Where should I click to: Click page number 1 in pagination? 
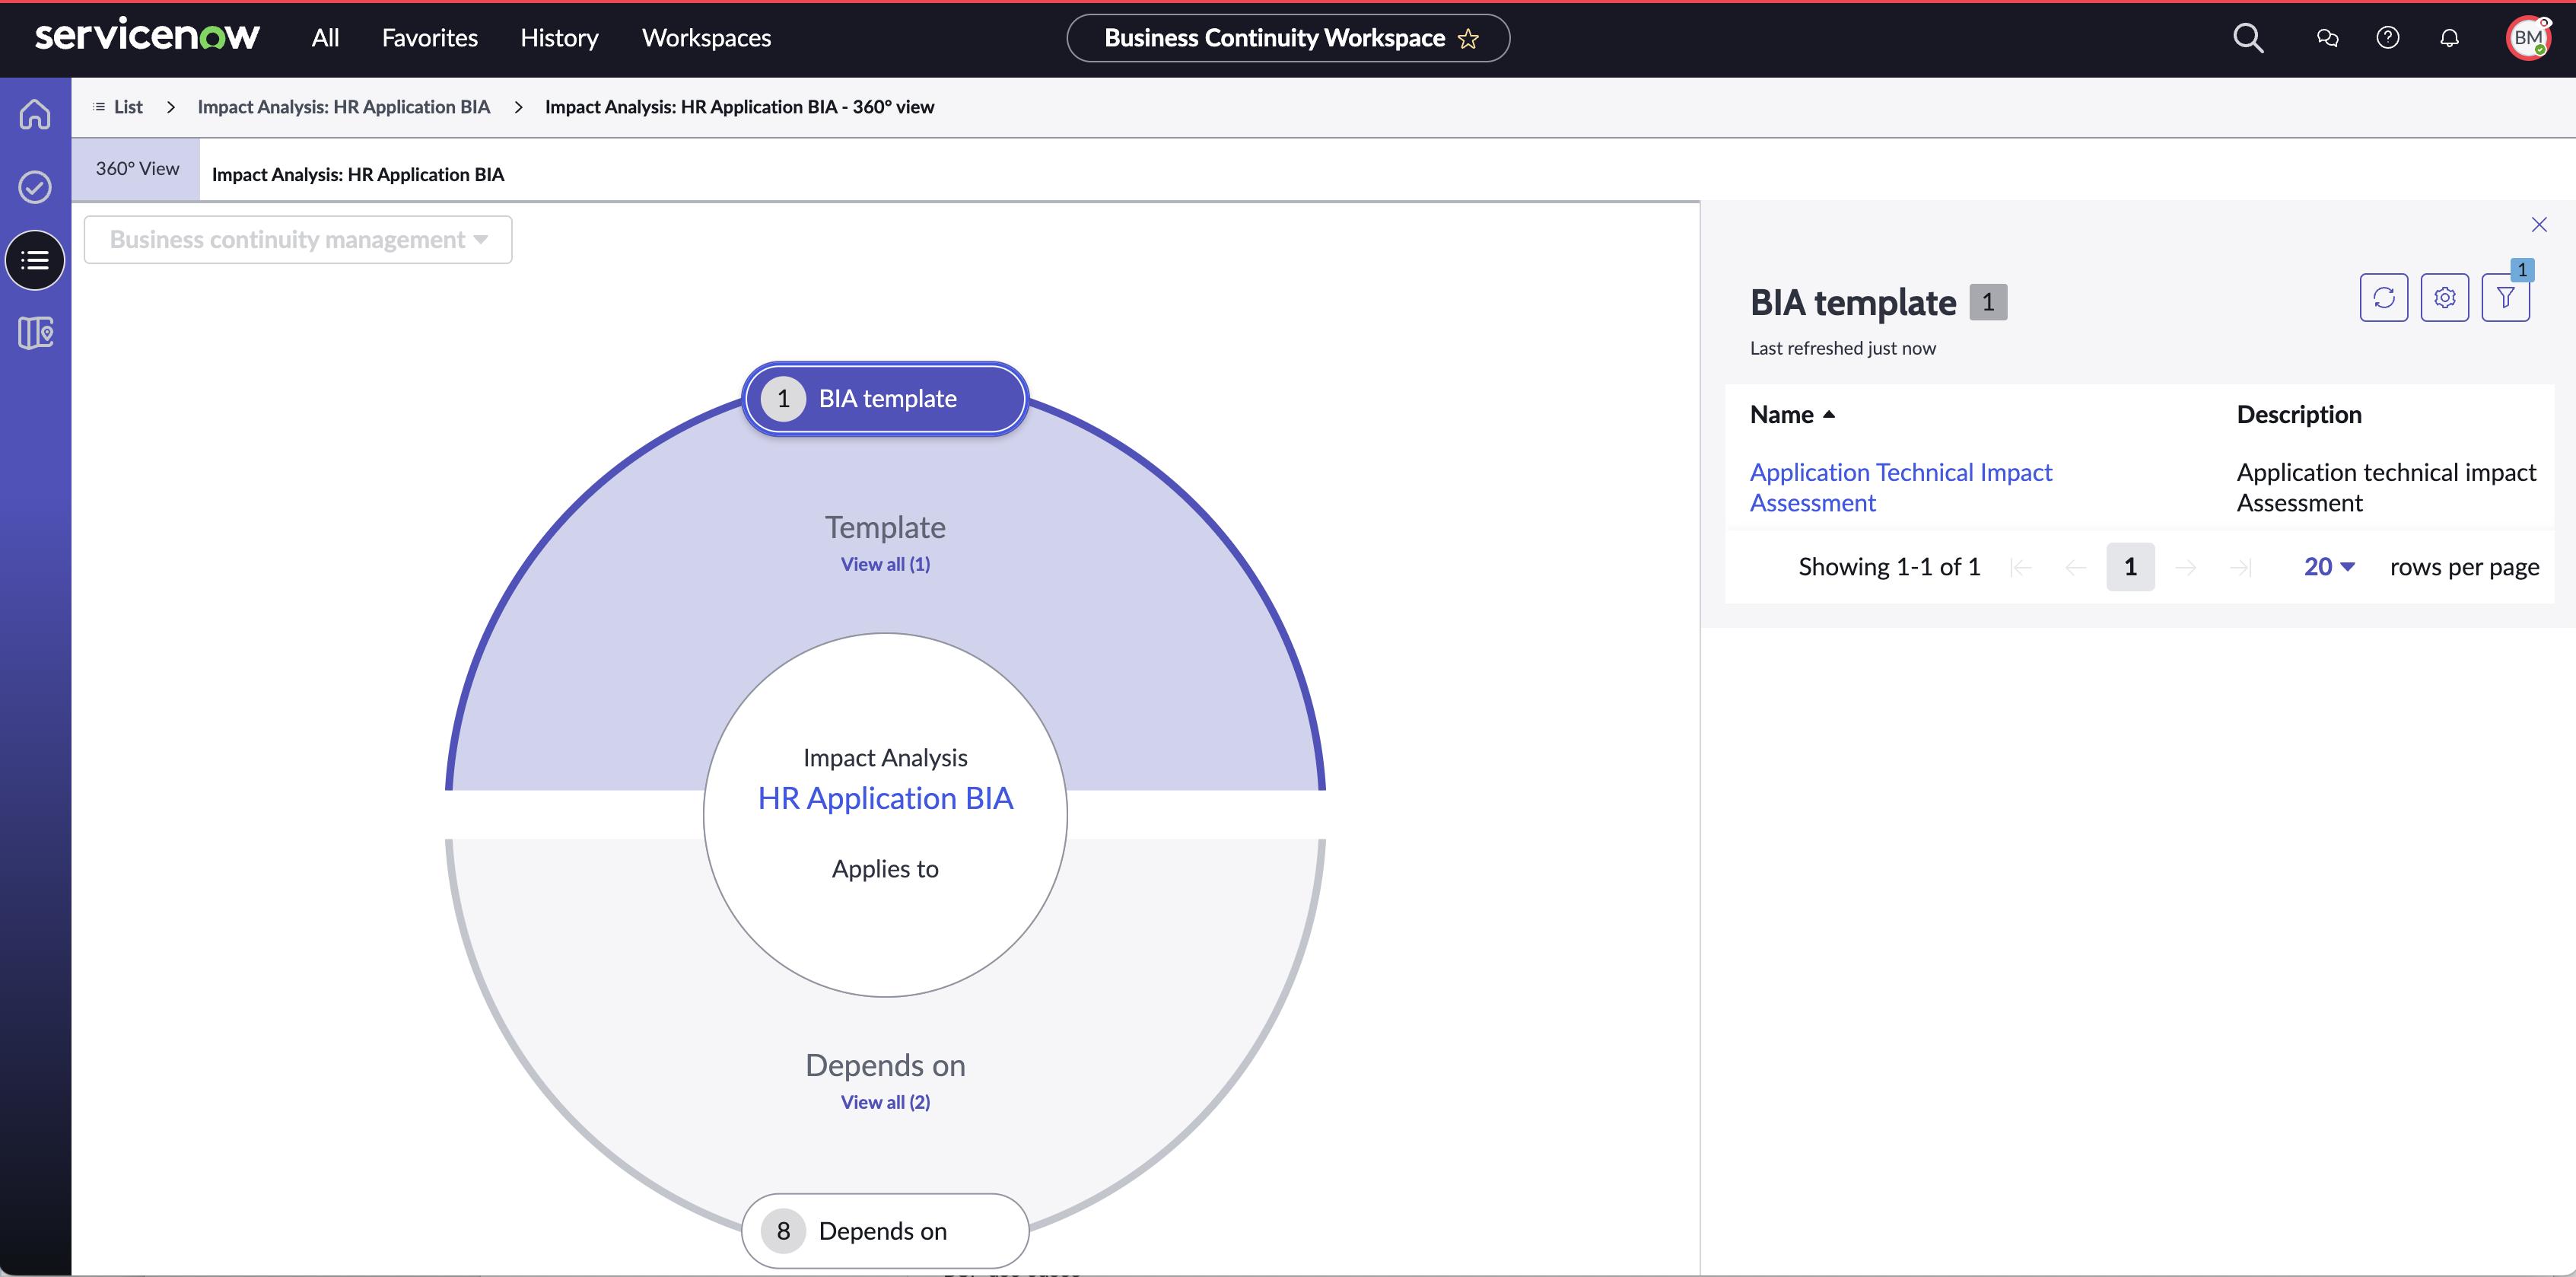(x=2130, y=567)
